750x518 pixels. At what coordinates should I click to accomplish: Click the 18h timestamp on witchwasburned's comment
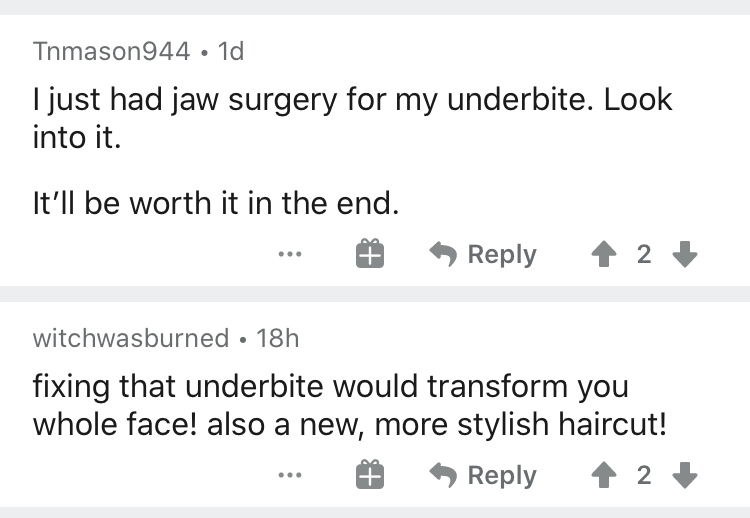277,338
